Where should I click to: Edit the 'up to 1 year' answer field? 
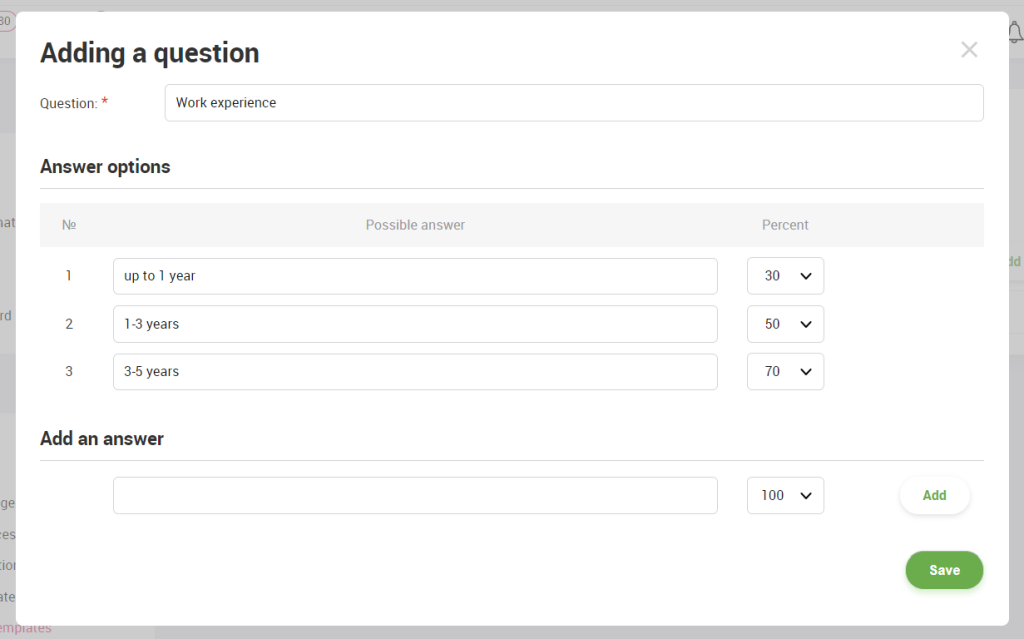tap(415, 276)
